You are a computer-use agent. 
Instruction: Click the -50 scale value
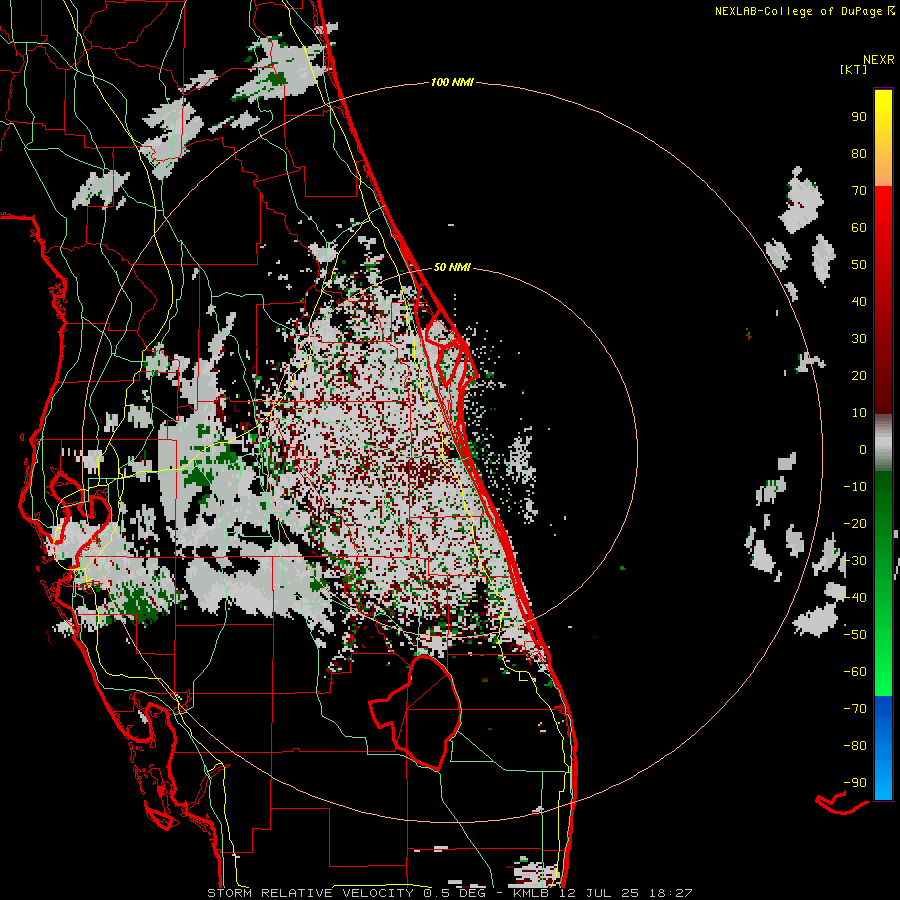click(x=855, y=635)
